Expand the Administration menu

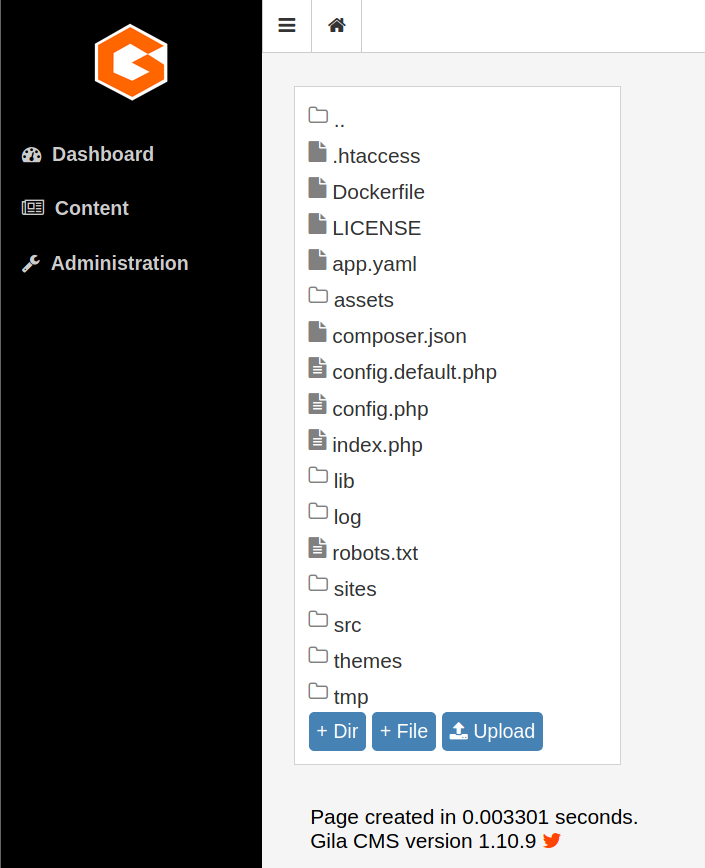pos(119,263)
